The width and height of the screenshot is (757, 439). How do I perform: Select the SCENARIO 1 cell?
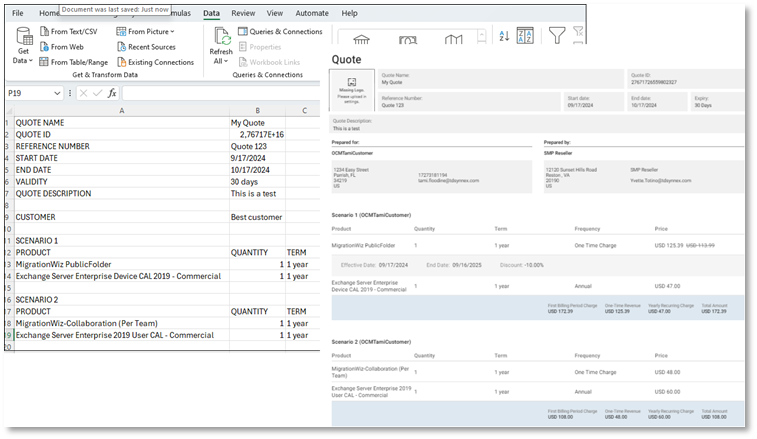(122, 241)
